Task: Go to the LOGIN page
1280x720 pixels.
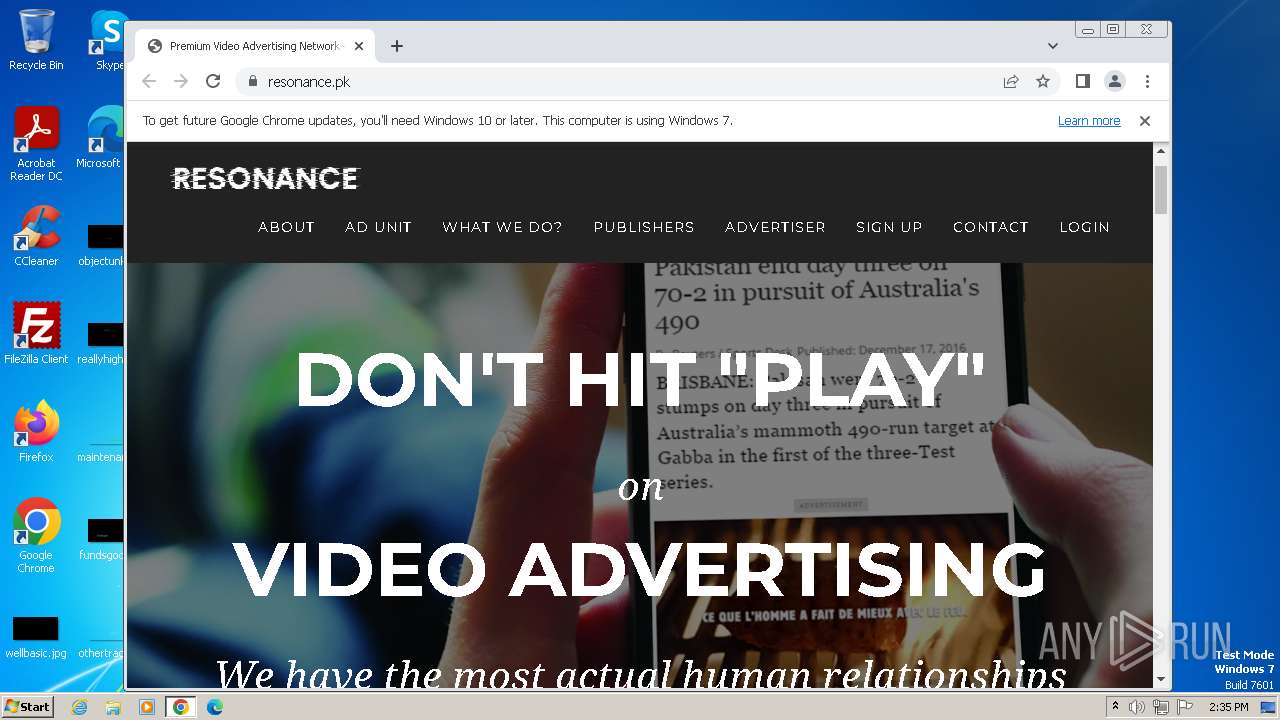Action: click(x=1085, y=227)
